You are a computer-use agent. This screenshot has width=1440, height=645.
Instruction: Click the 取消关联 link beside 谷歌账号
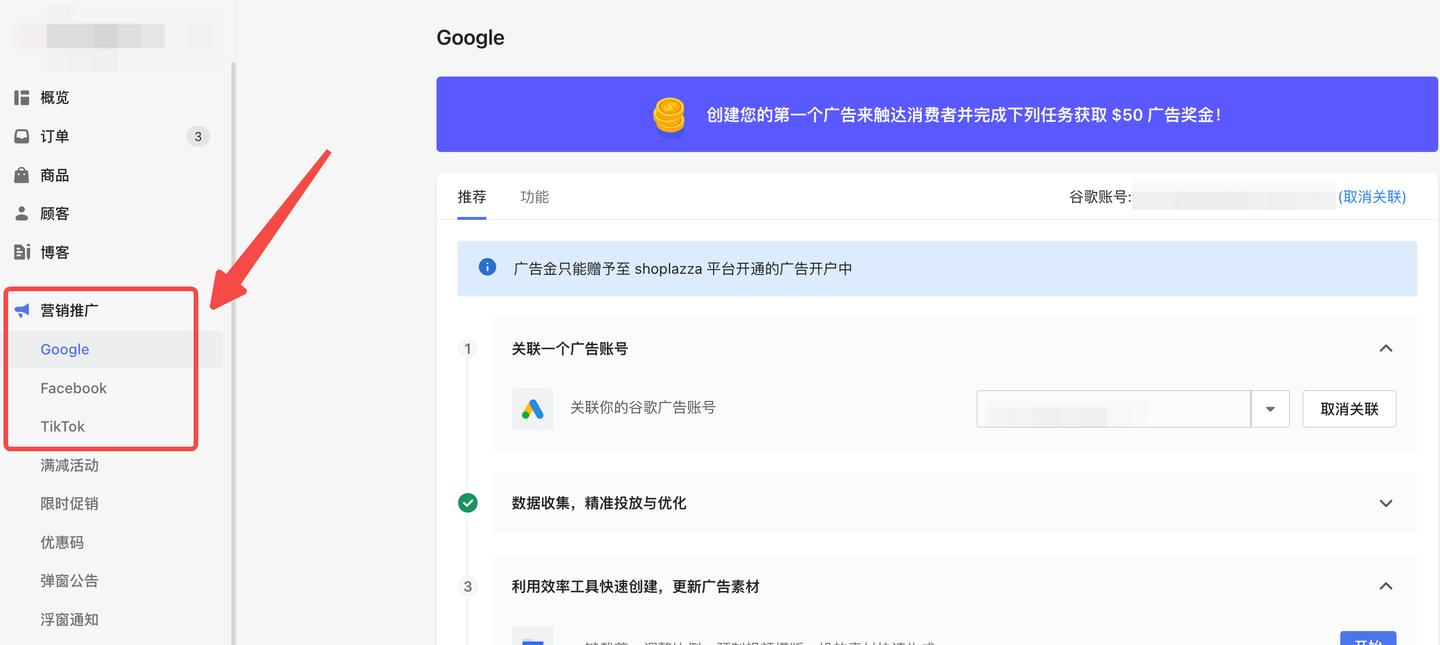[x=1371, y=197]
